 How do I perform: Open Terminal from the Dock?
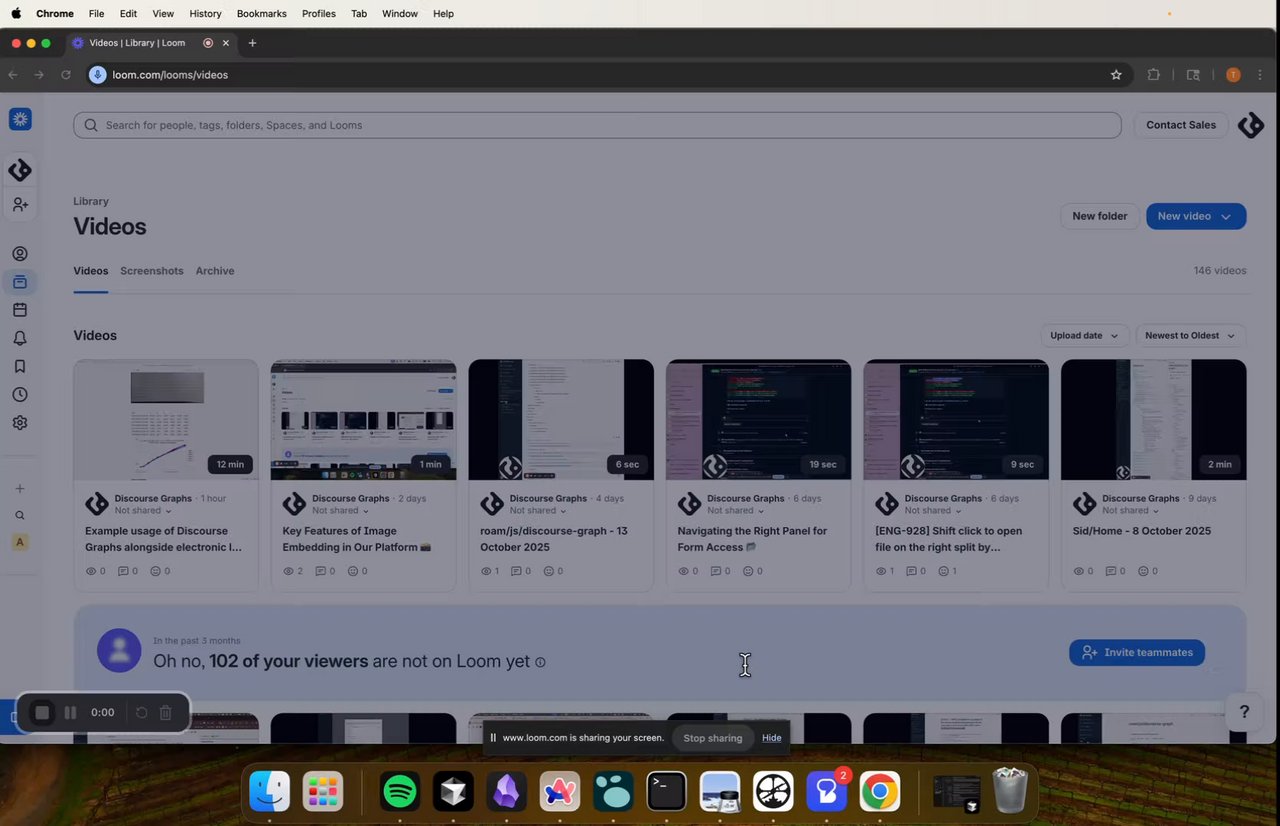click(666, 793)
